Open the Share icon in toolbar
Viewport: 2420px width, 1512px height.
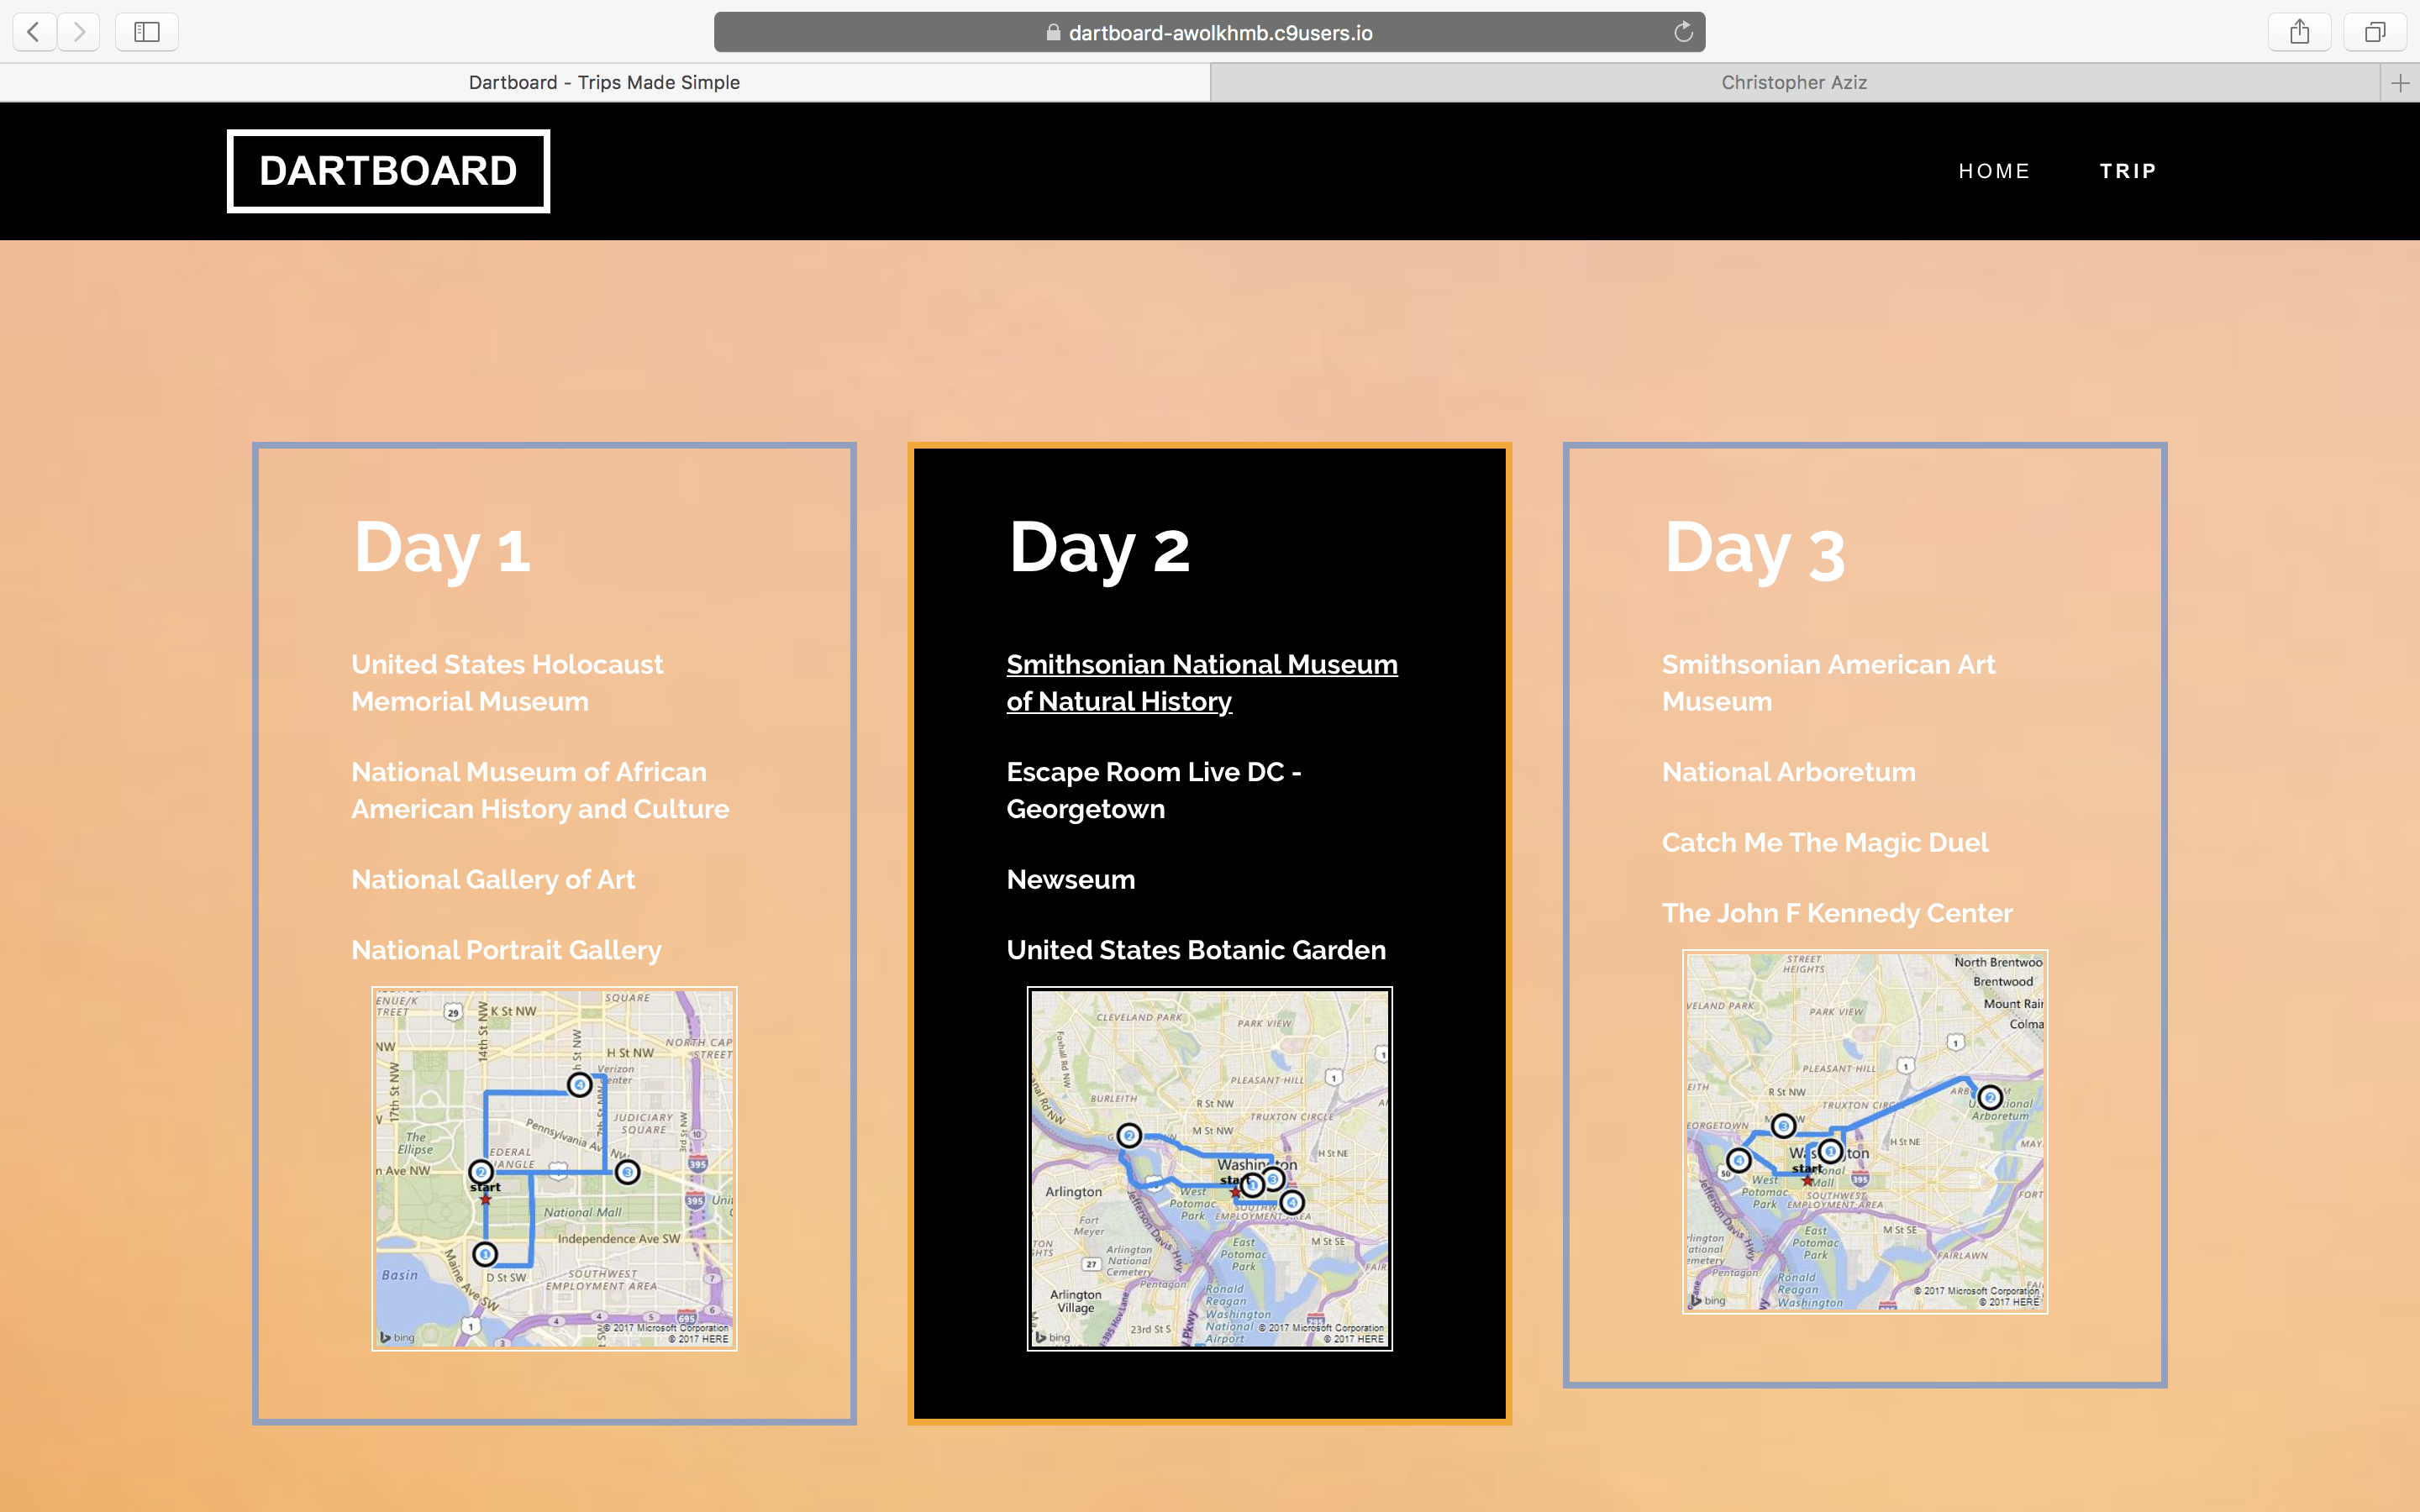point(2299,32)
